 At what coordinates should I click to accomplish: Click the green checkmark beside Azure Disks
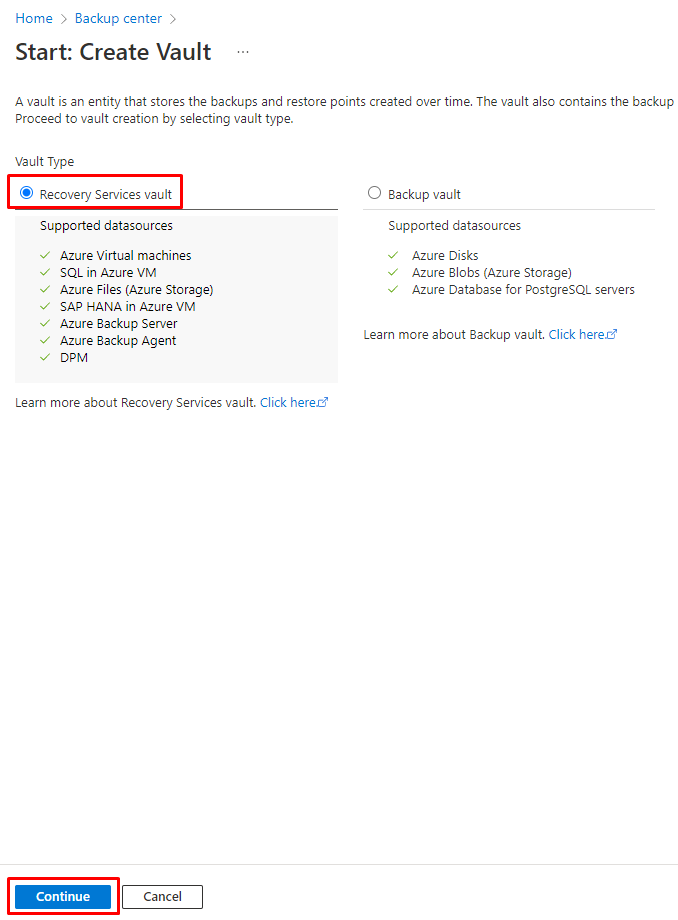[x=393, y=255]
